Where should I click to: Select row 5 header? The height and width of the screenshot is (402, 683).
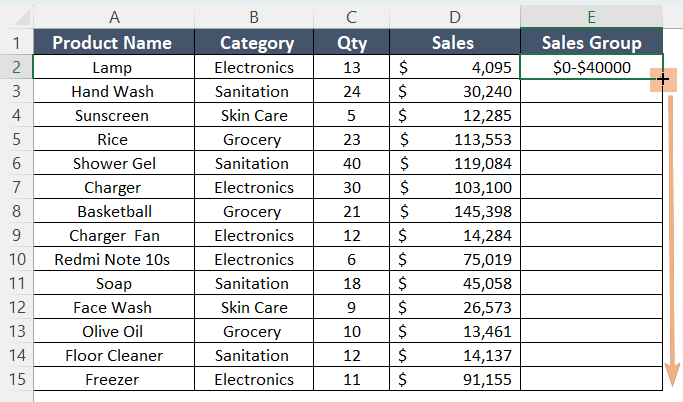(16, 140)
